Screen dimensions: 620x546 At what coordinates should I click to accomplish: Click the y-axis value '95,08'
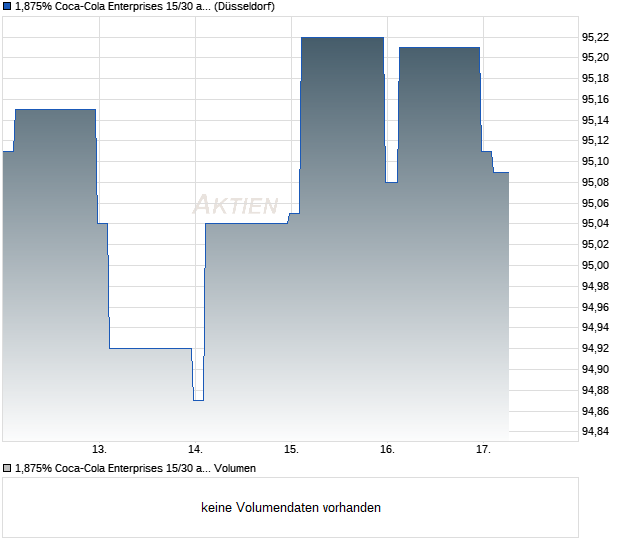pos(595,182)
